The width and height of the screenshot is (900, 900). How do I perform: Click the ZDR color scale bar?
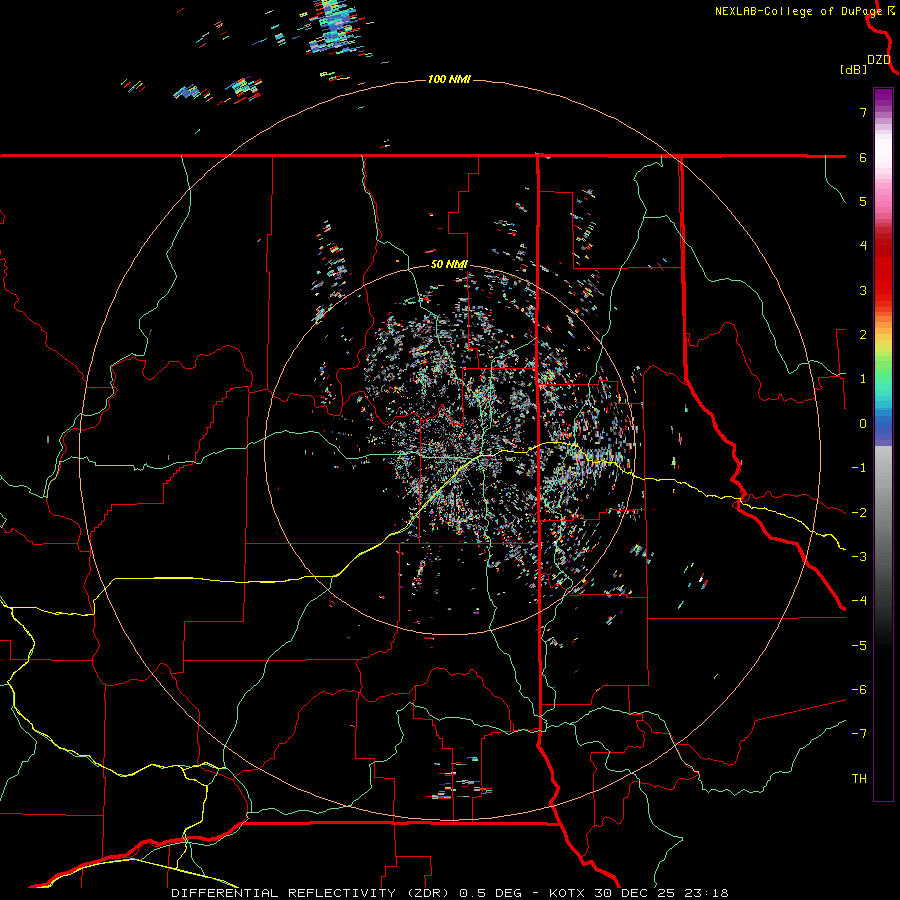[883, 444]
